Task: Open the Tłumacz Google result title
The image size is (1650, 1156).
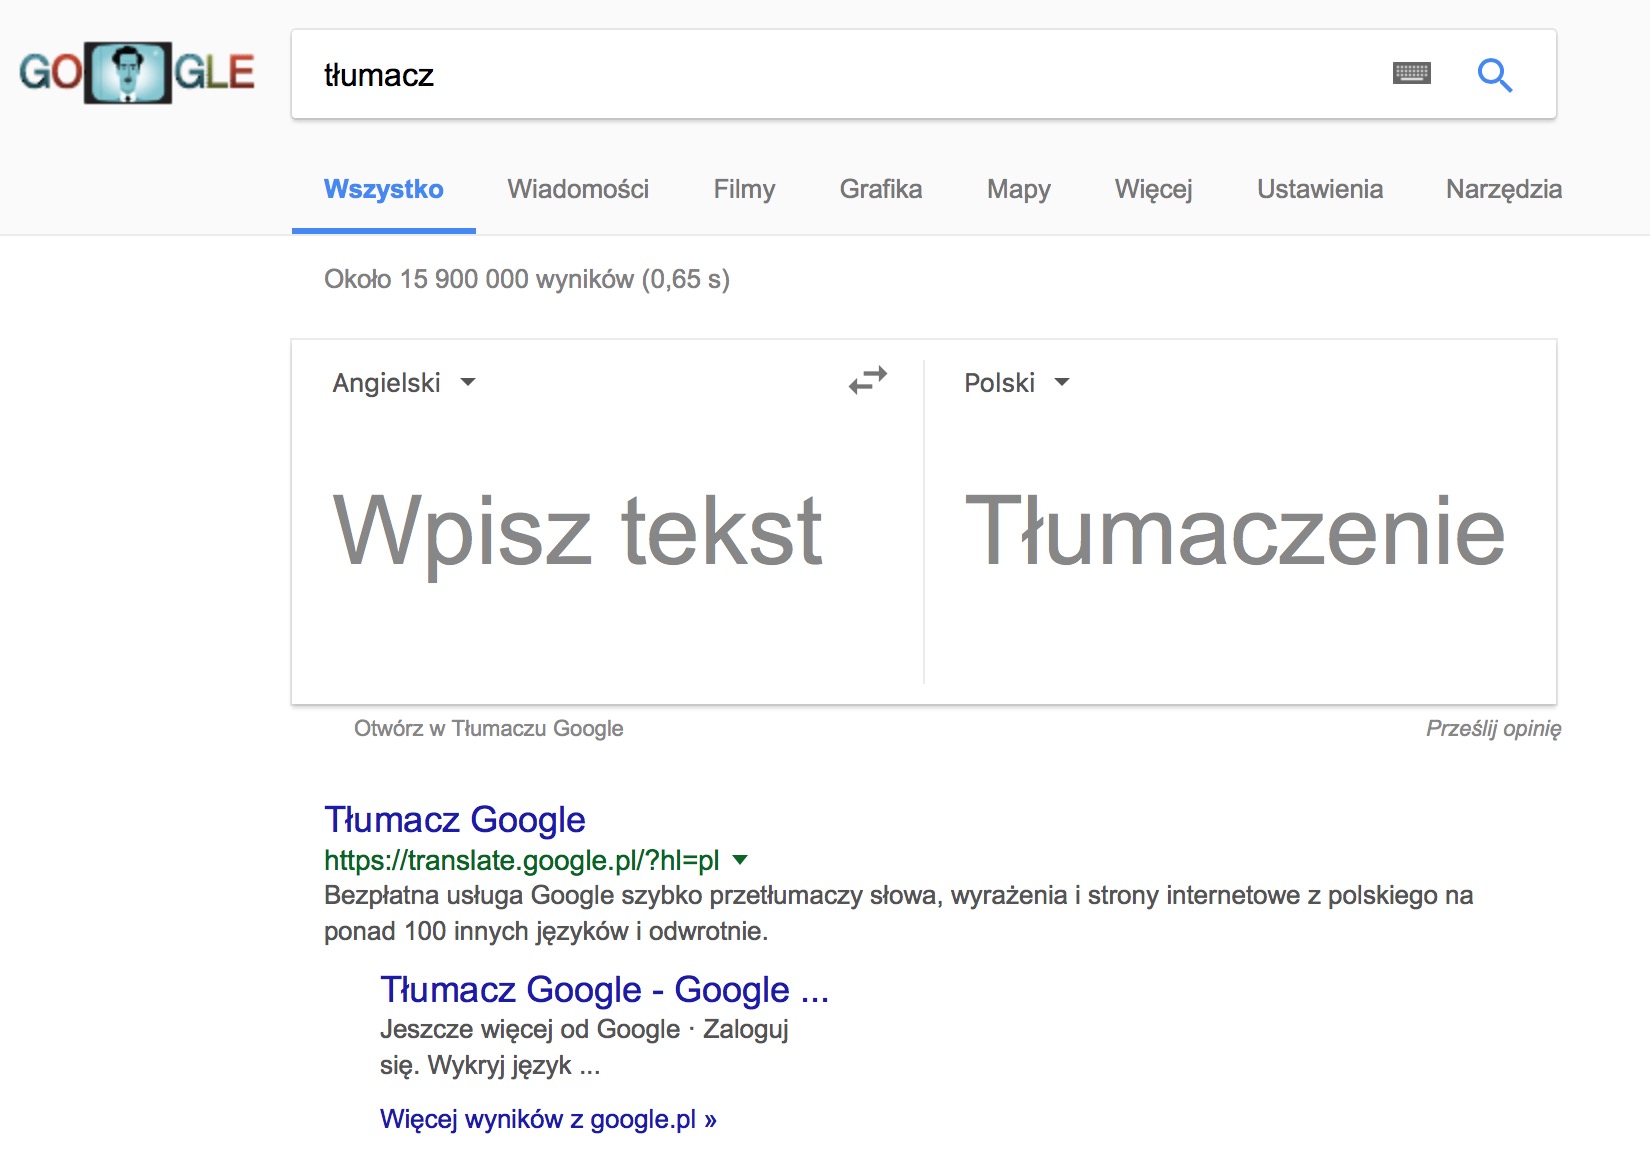Action: pos(454,820)
